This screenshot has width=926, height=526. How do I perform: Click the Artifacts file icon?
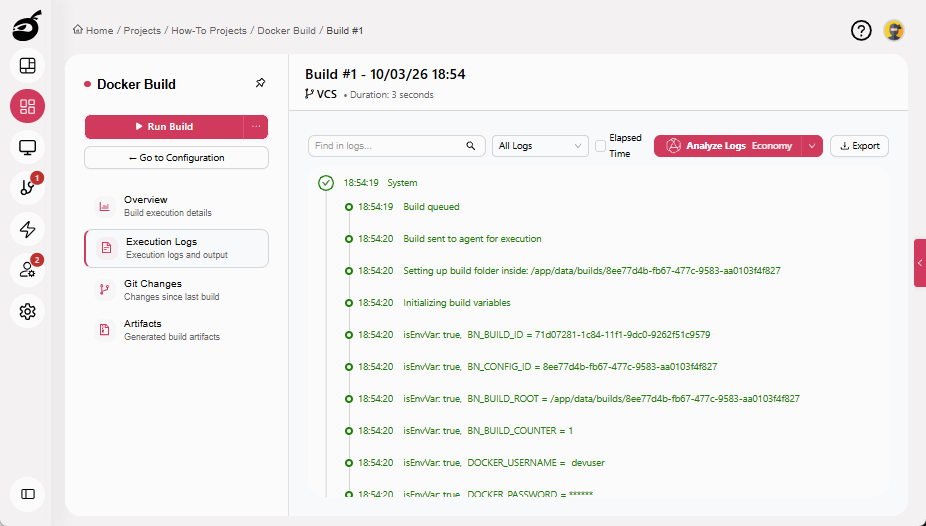pos(105,330)
